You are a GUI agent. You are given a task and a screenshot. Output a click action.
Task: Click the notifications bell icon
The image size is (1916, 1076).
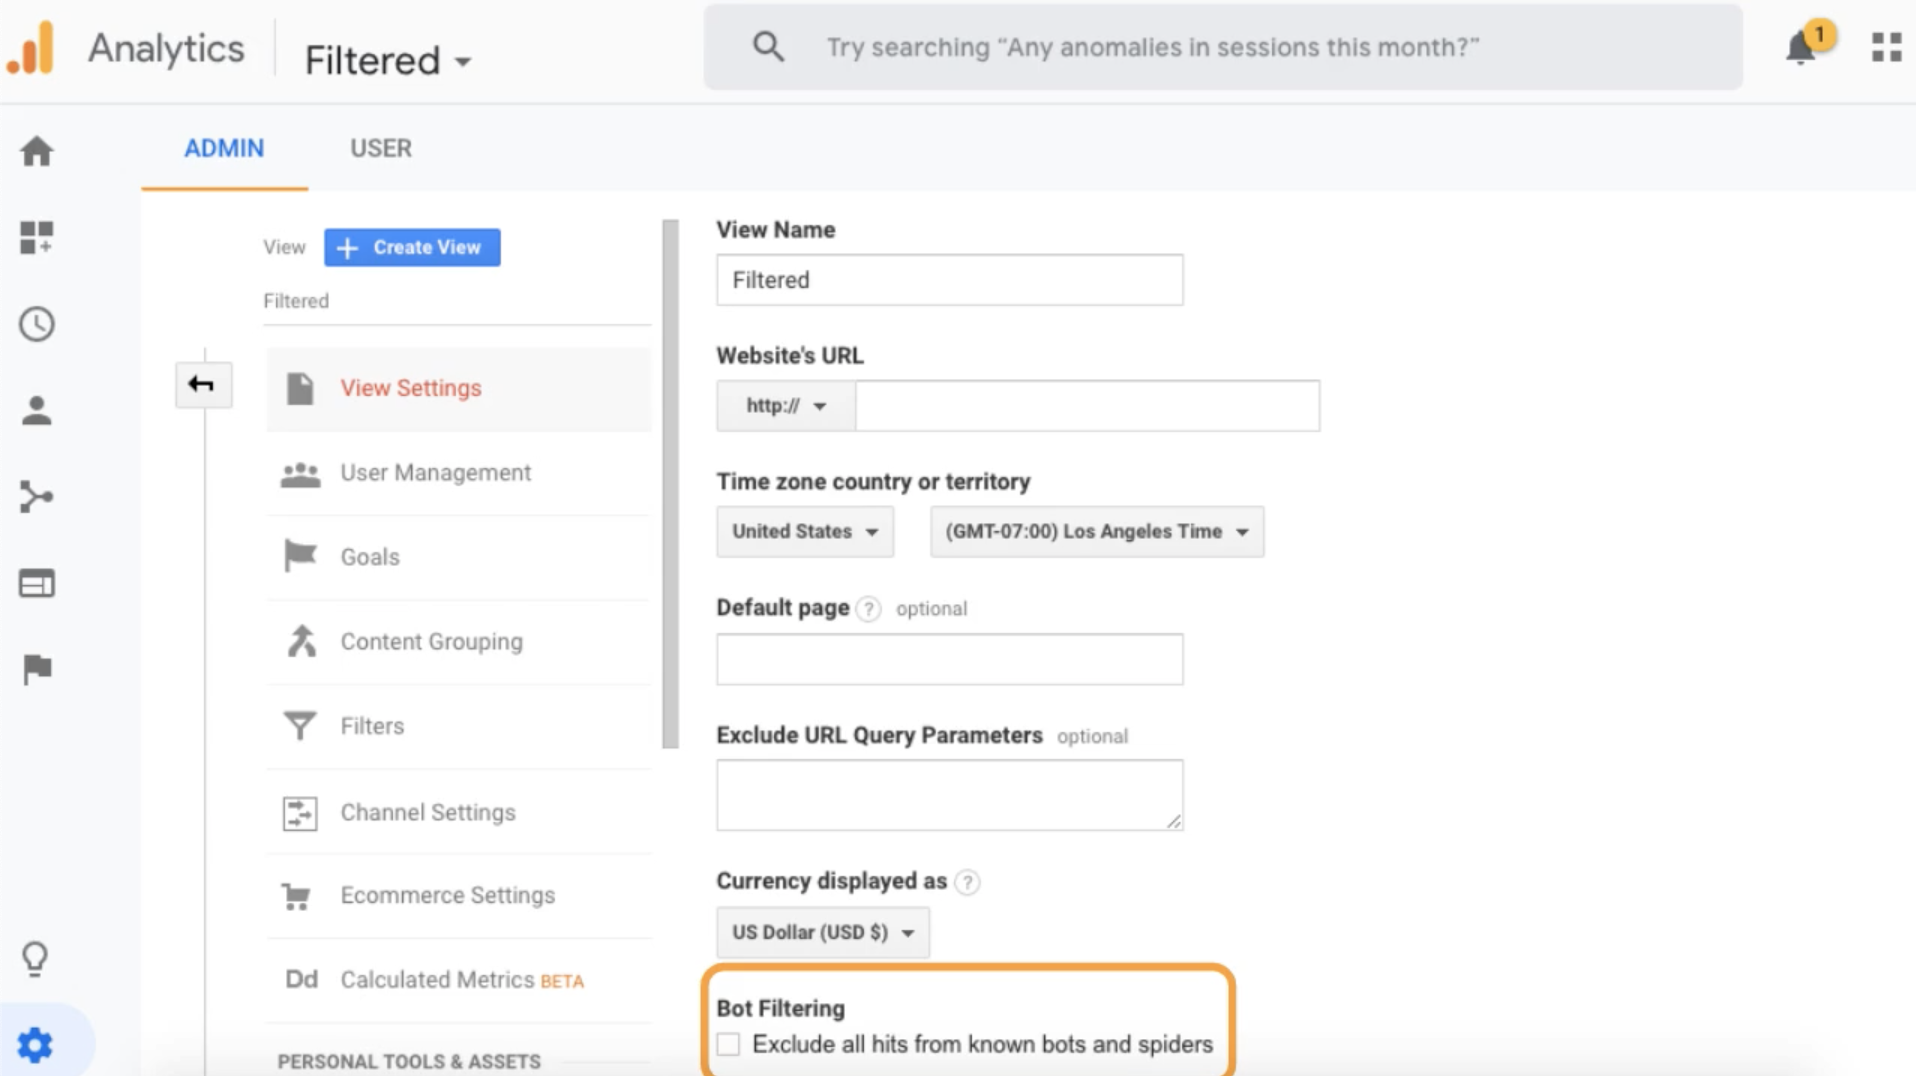[1801, 47]
